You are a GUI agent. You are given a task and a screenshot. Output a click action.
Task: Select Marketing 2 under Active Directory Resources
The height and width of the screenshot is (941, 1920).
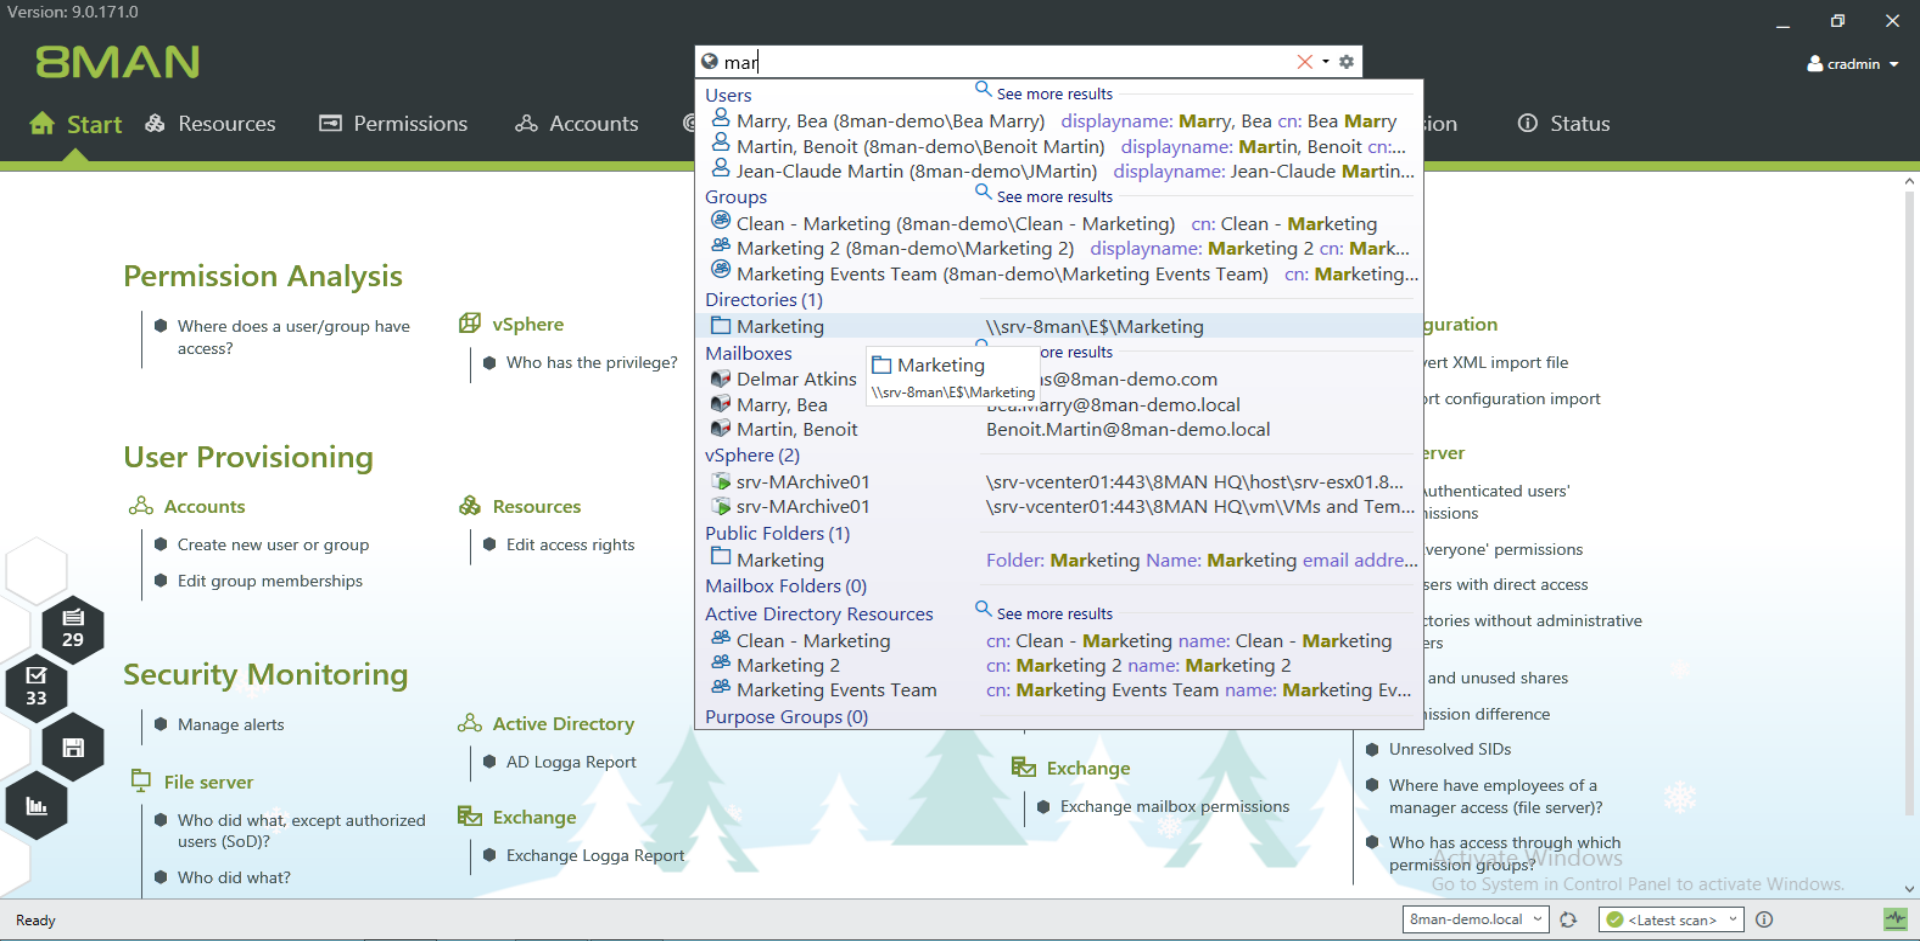1058,666
